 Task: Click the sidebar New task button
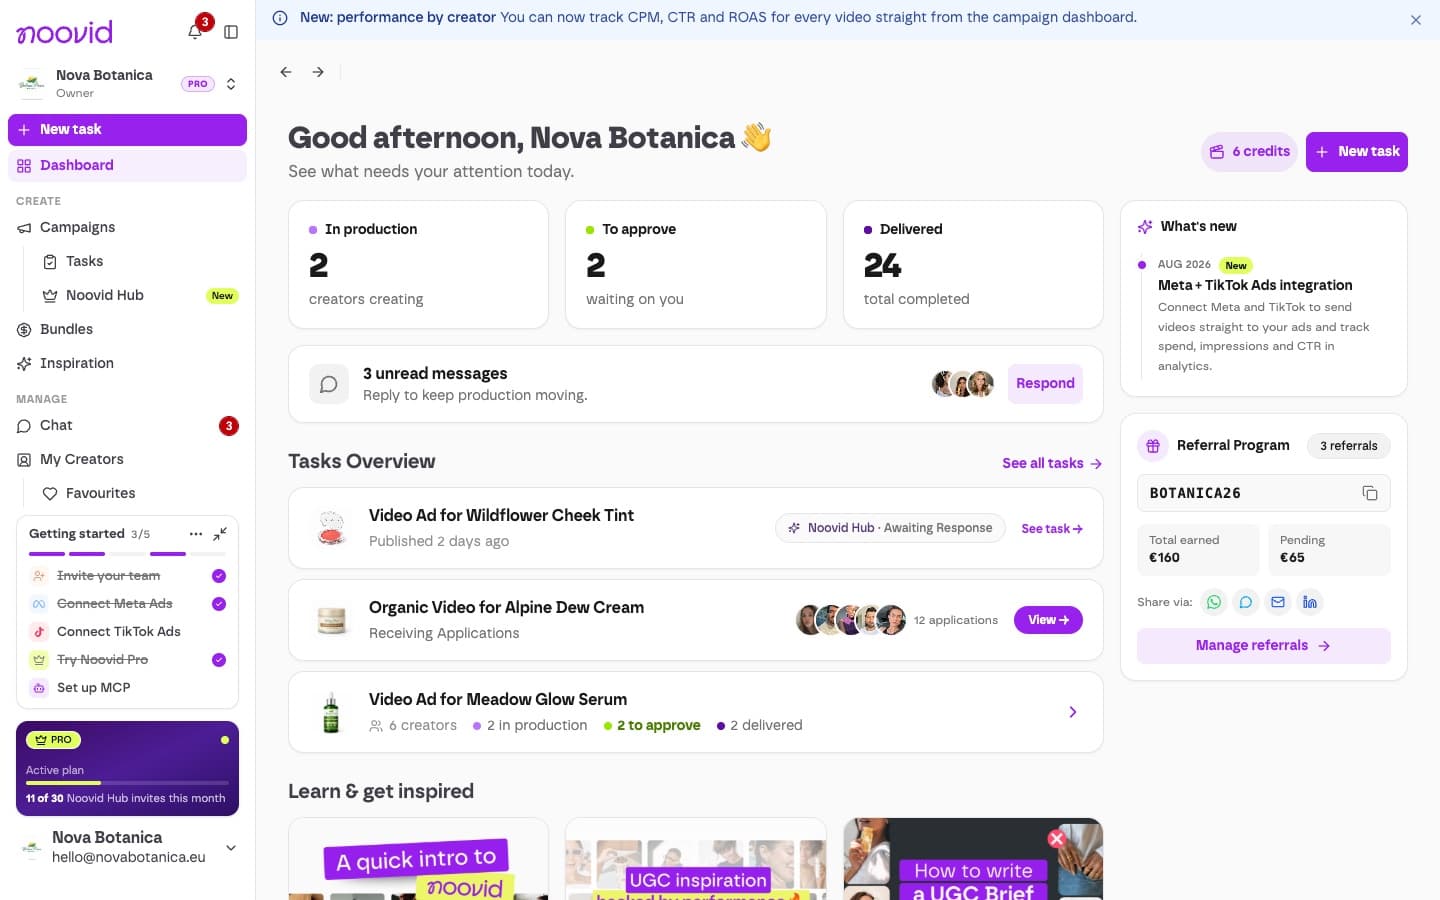click(x=128, y=130)
